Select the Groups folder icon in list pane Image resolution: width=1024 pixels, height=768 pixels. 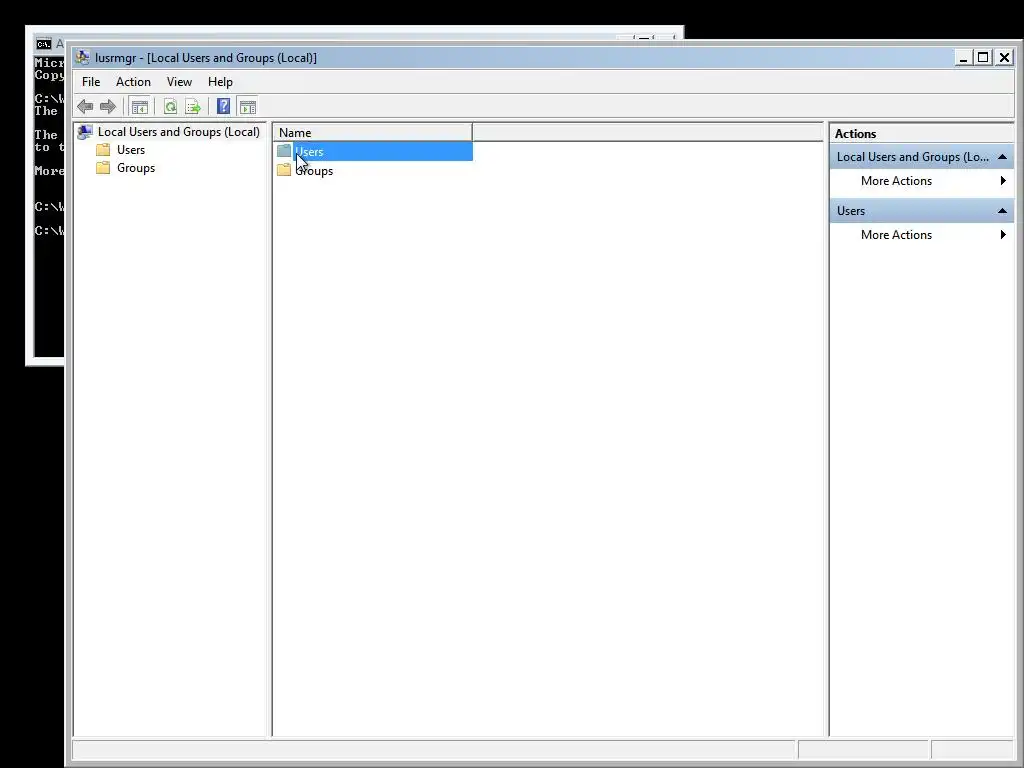point(284,170)
